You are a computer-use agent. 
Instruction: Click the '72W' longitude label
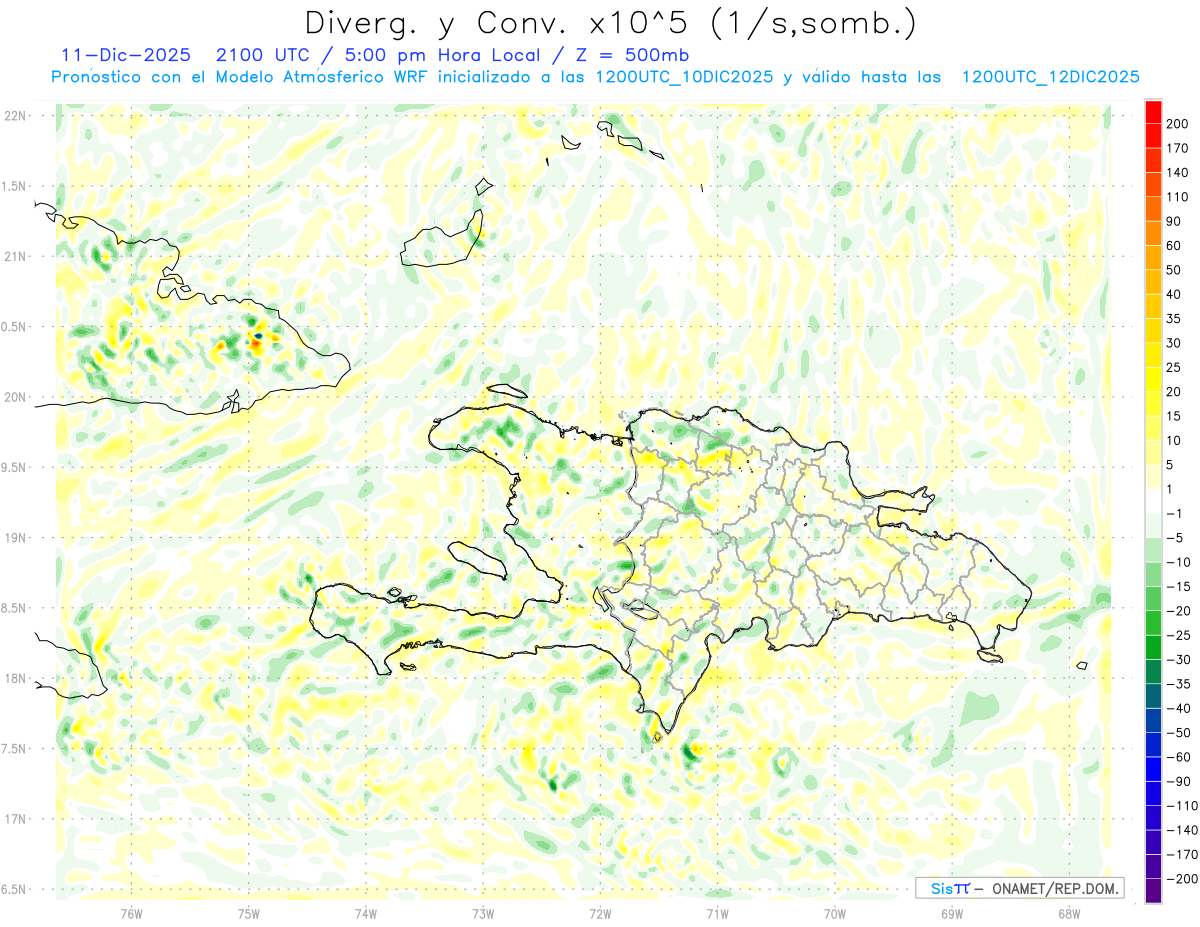(x=600, y=914)
